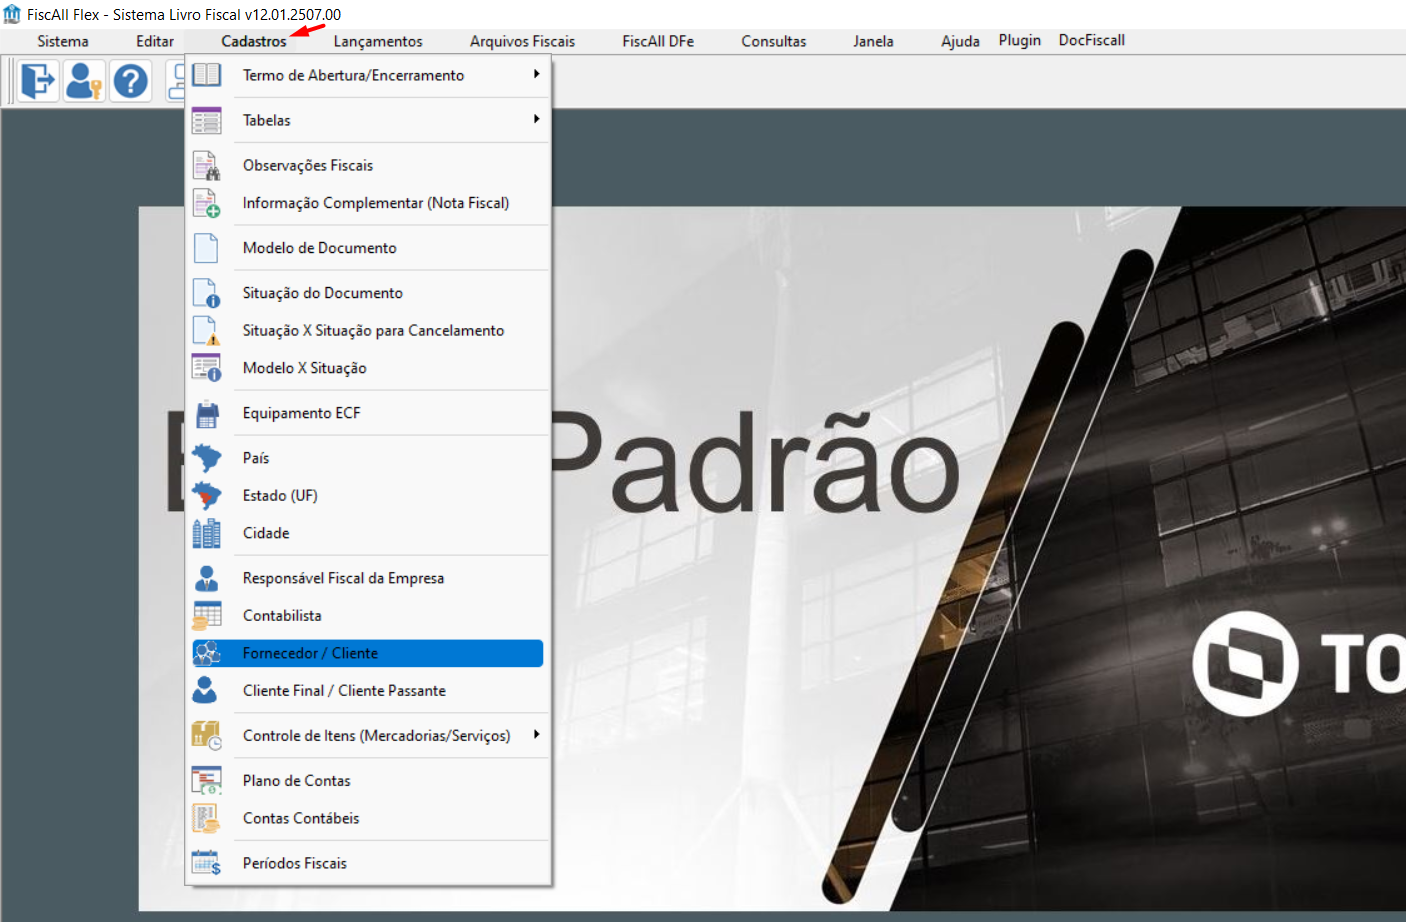Open Equipamento ECF entry

point(368,413)
